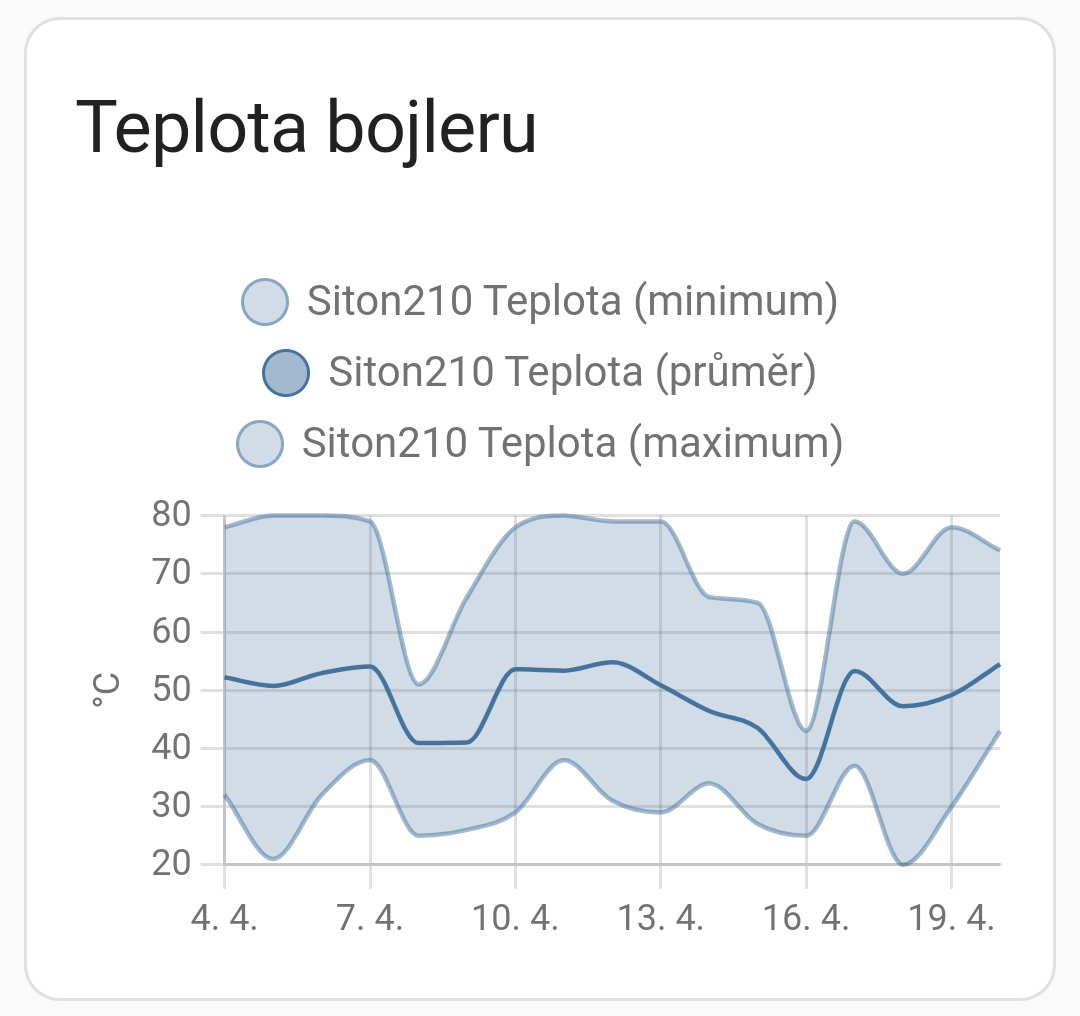
Task: Click the 7. 4. date axis label
Action: [x=370, y=918]
